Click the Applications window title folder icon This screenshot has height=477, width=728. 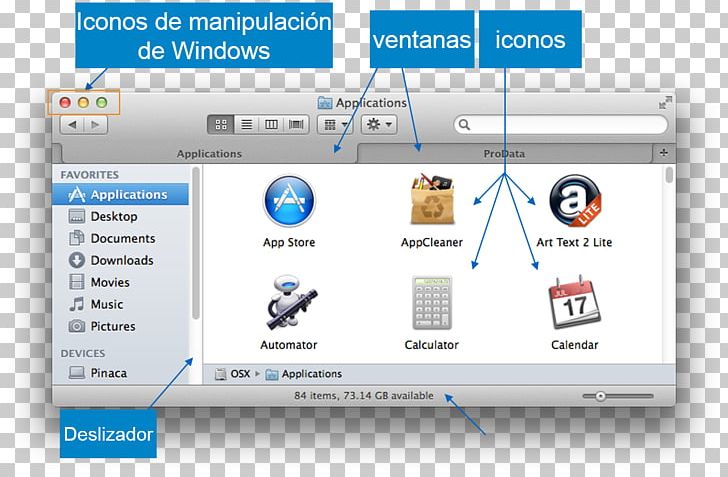coord(325,103)
